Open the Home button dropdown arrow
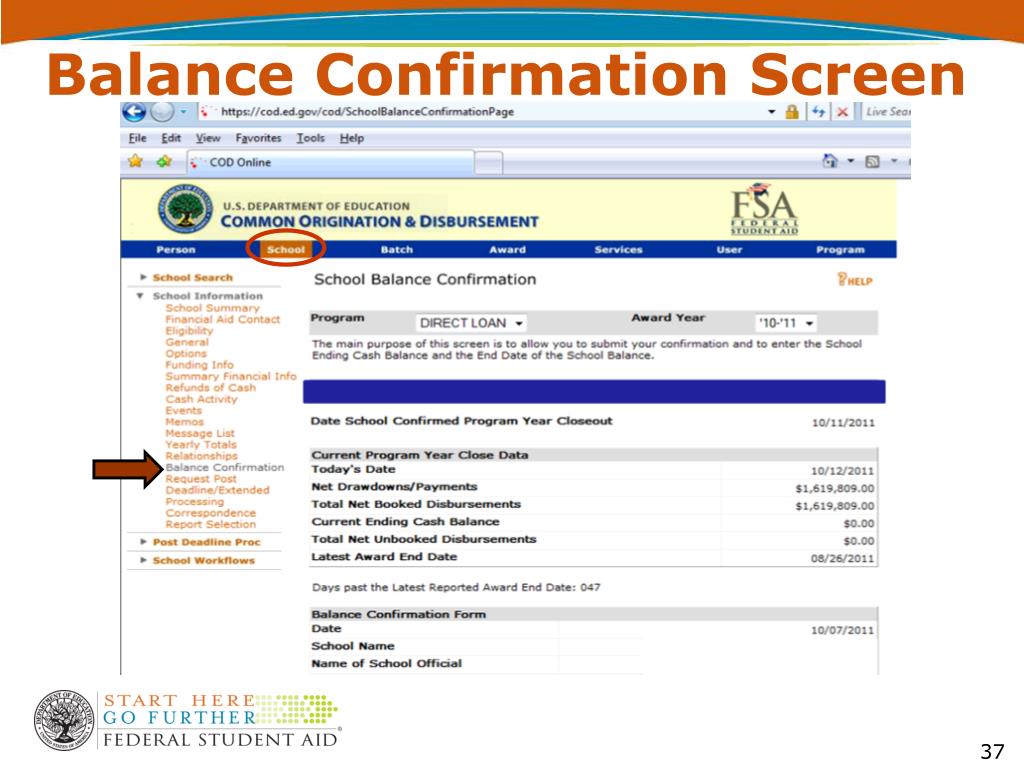This screenshot has width=1024, height=768. [x=850, y=161]
